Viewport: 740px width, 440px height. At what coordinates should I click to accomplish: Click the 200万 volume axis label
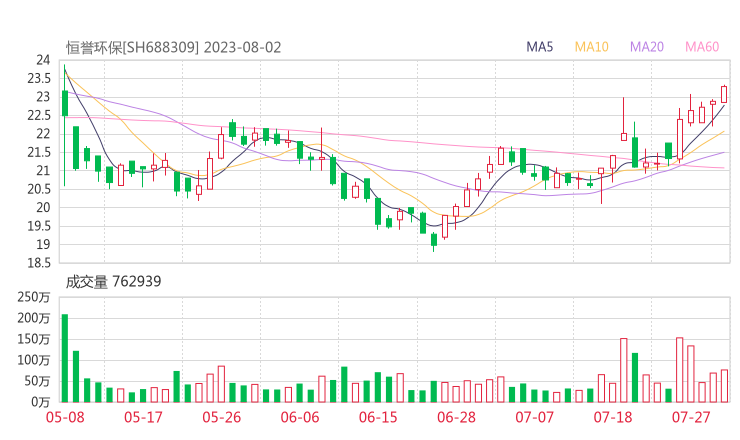click(34, 318)
